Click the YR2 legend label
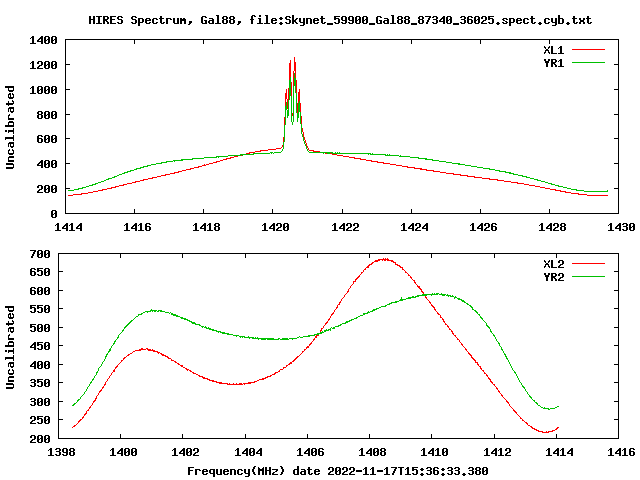This screenshot has height=480, width=640. pyautogui.click(x=553, y=277)
